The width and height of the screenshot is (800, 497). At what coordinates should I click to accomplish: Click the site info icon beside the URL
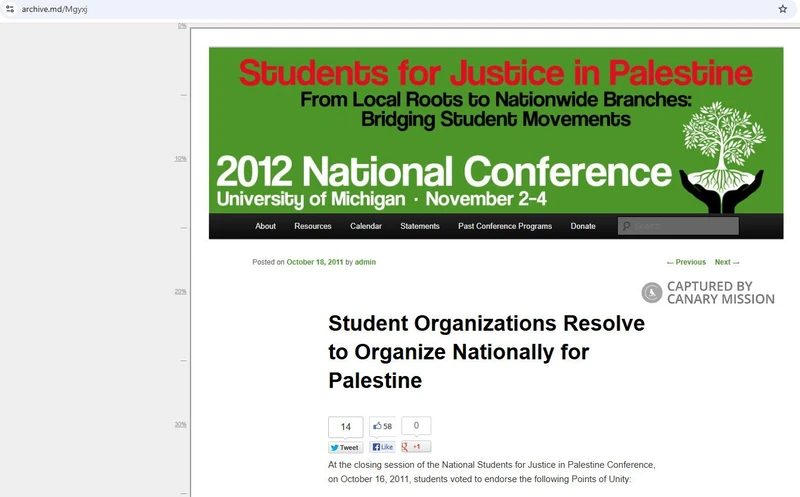point(10,9)
